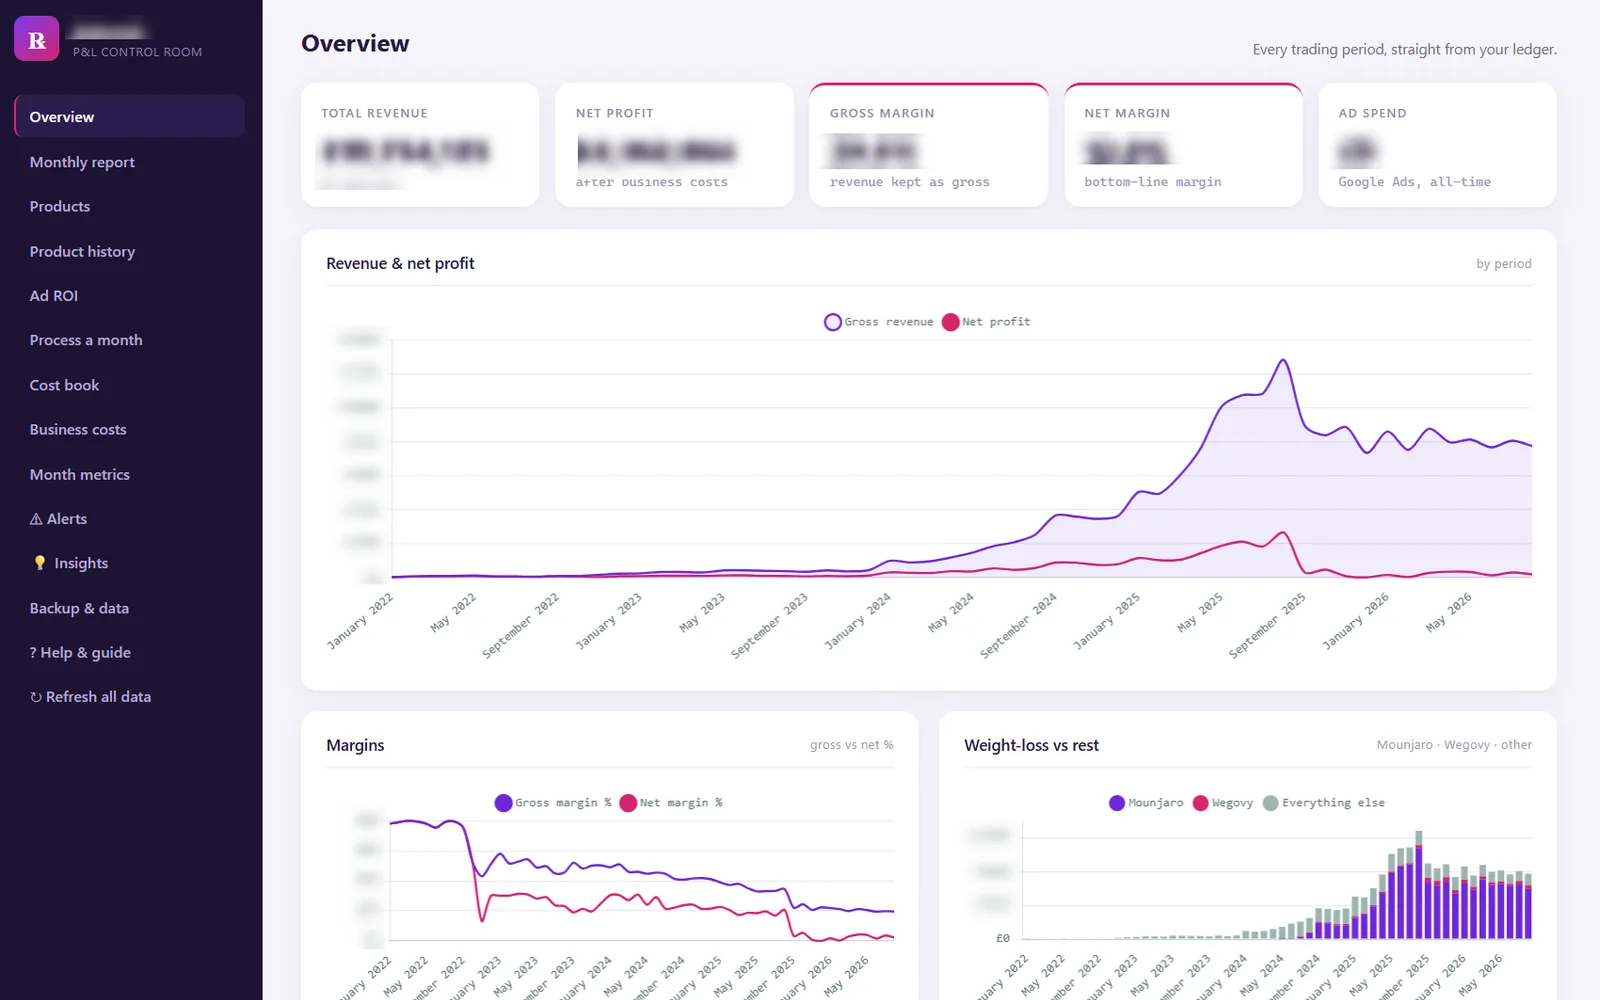The width and height of the screenshot is (1600, 1000).
Task: Click "January 2023" on the revenue chart axis
Action: [608, 622]
